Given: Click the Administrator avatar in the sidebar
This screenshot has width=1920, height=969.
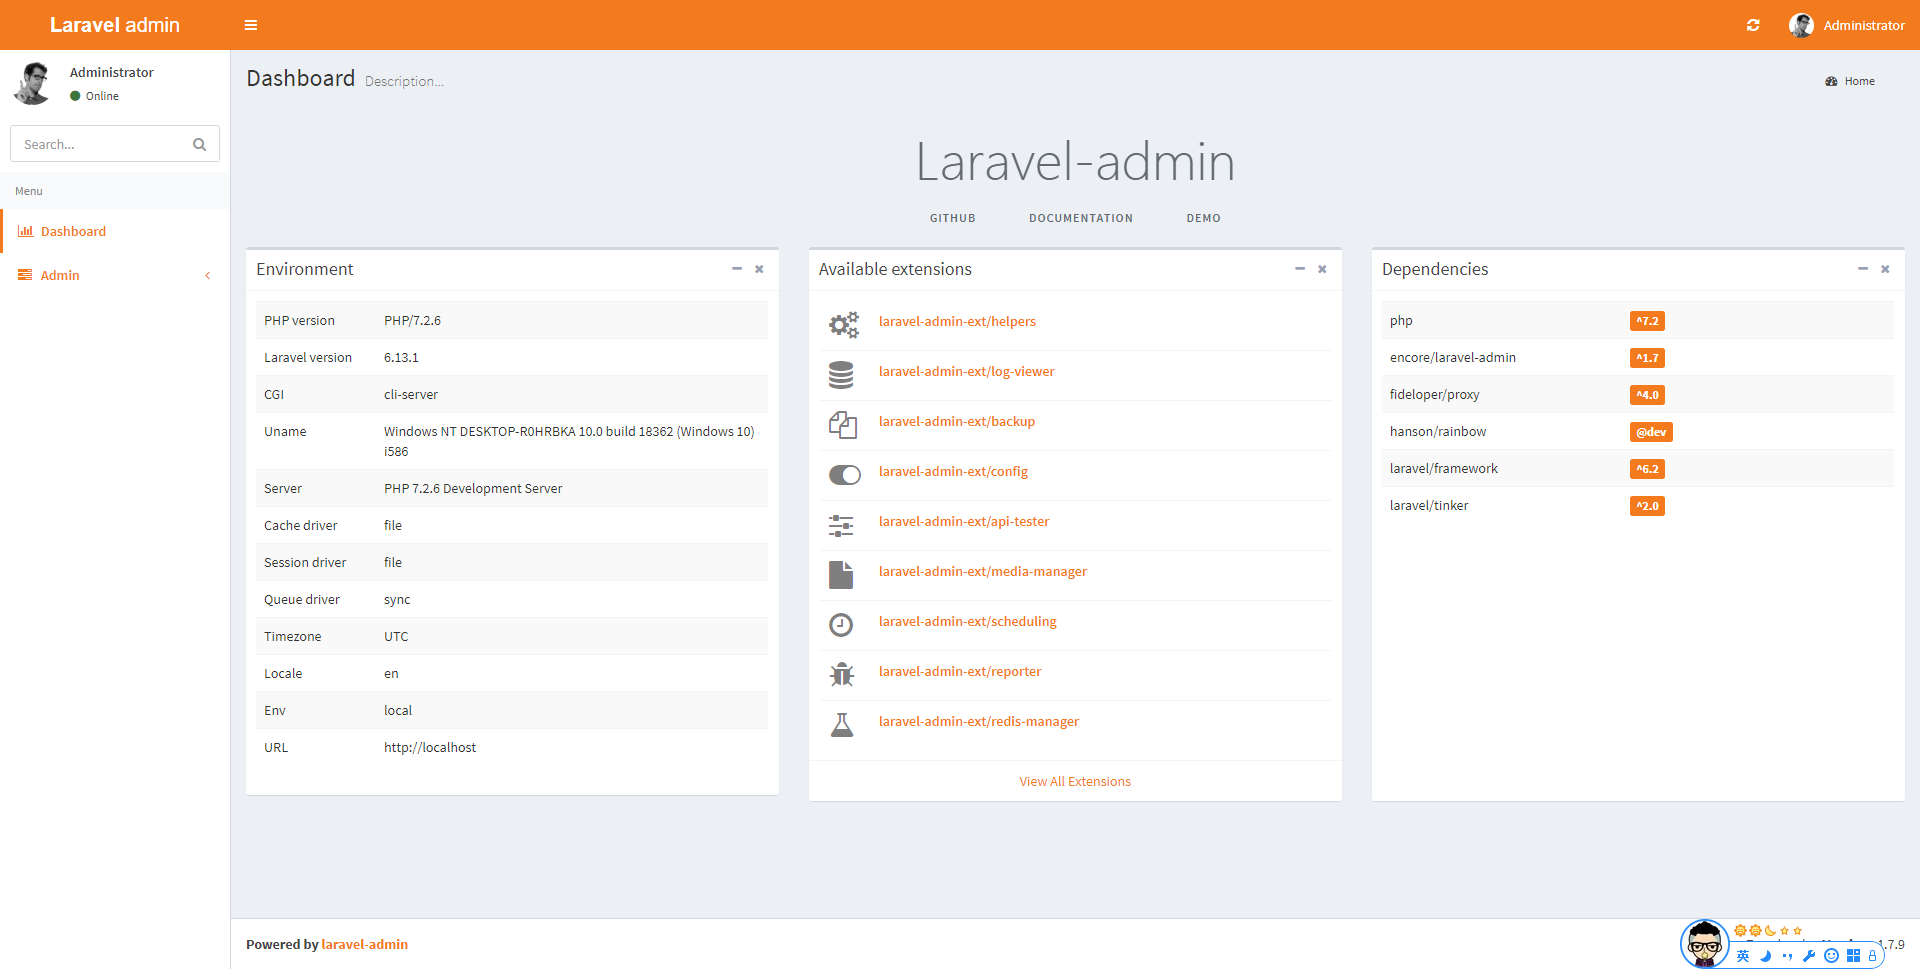Looking at the screenshot, I should [x=32, y=82].
